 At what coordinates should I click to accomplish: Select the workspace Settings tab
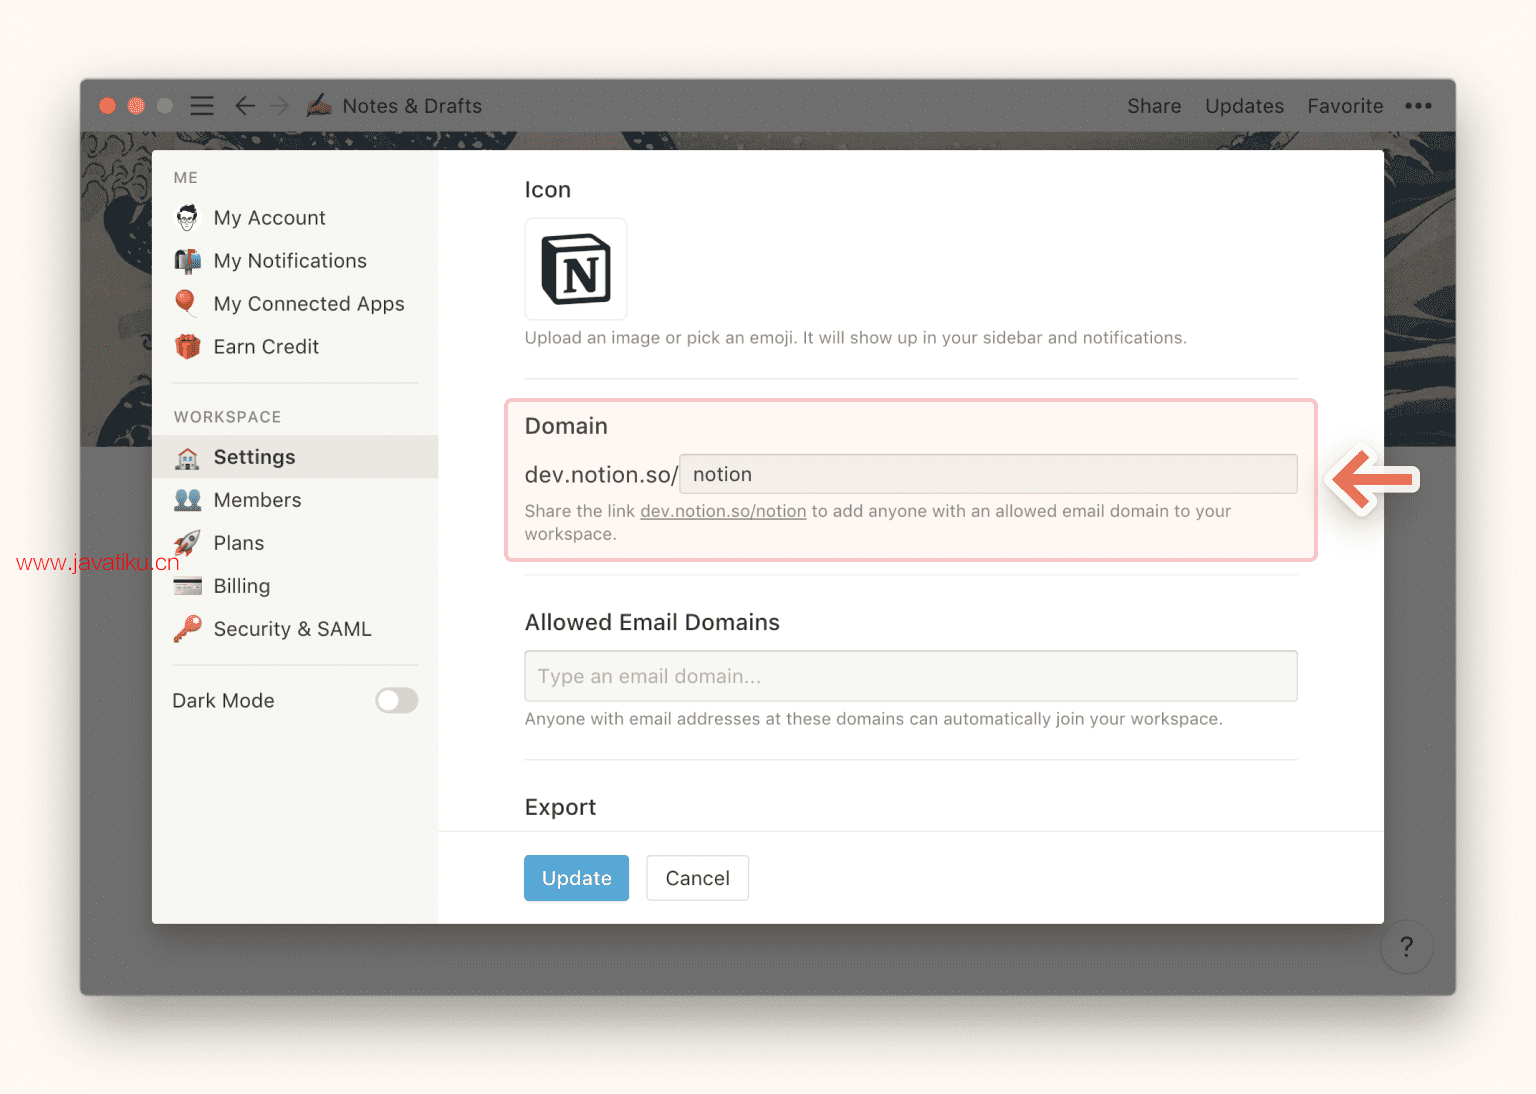tap(295, 457)
